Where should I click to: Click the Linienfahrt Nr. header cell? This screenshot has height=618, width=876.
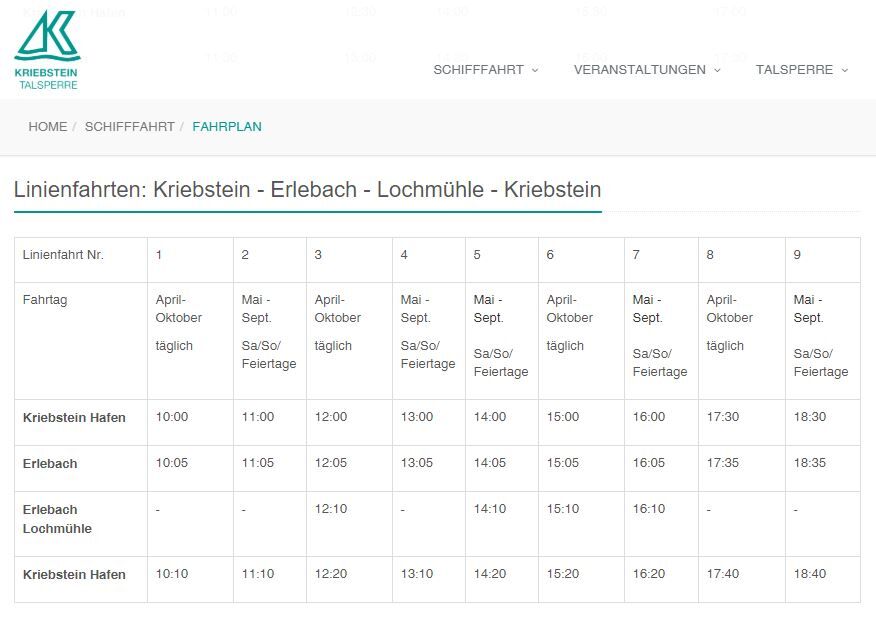[x=63, y=255]
